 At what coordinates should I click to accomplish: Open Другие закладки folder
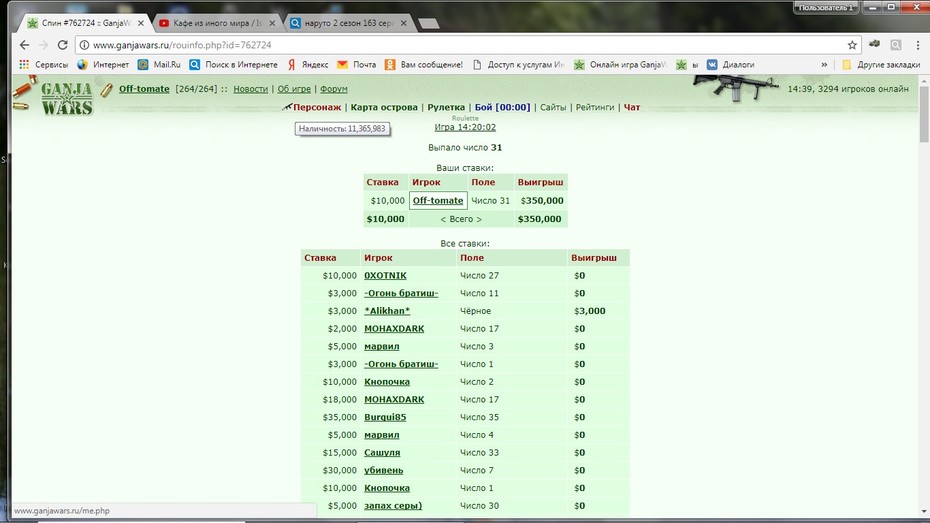[881, 65]
